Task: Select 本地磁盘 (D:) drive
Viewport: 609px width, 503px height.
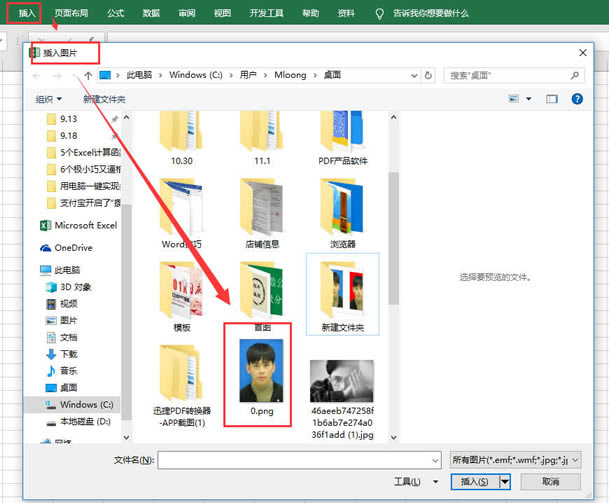Action: 83,421
